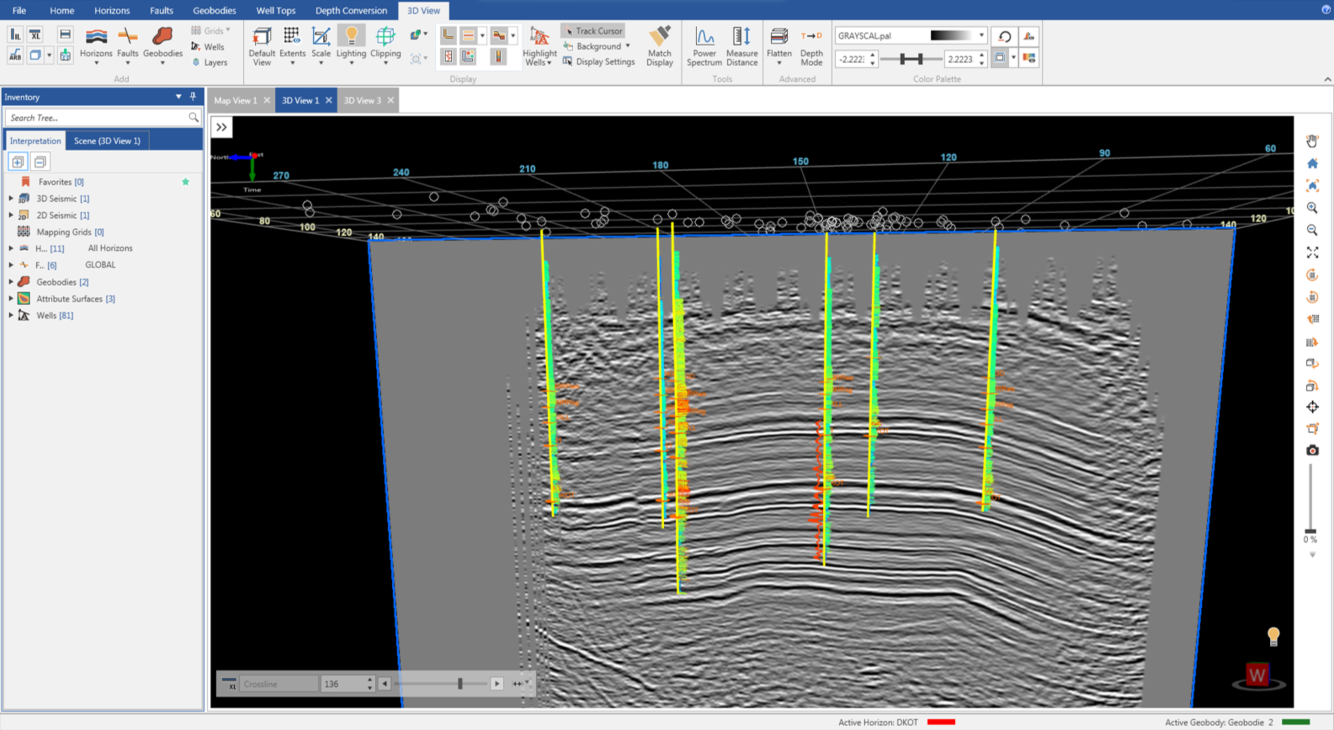Click the camera snapshot icon
Viewport: 1334px width, 730px height.
click(1312, 451)
